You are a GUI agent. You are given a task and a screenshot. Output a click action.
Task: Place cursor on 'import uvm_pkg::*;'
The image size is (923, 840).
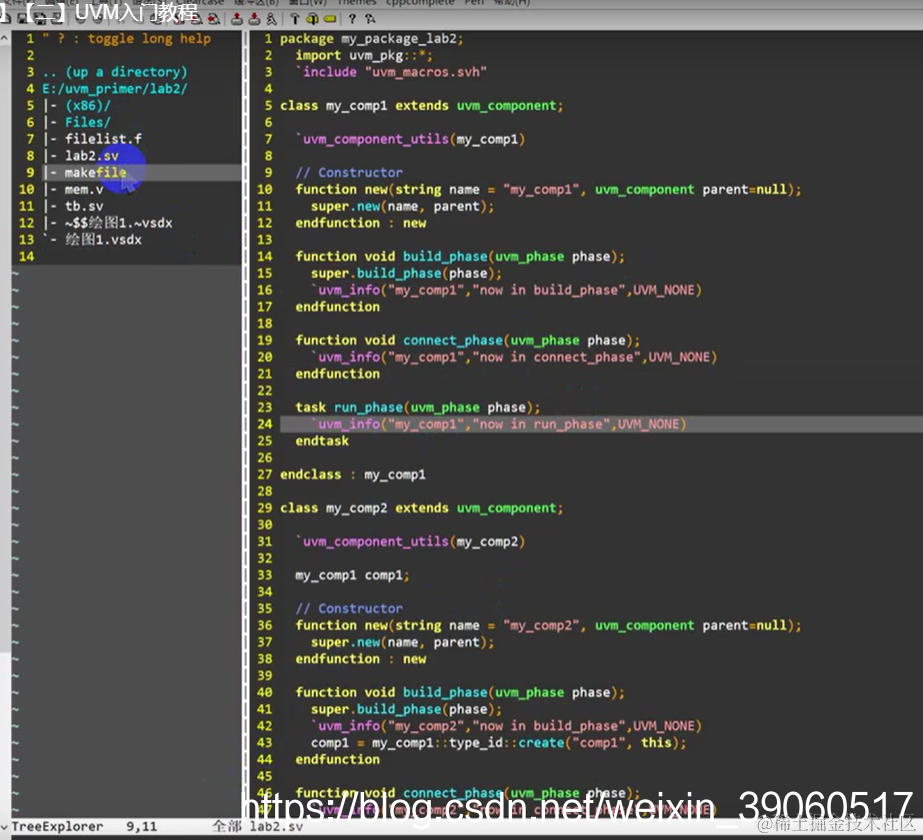(x=364, y=55)
